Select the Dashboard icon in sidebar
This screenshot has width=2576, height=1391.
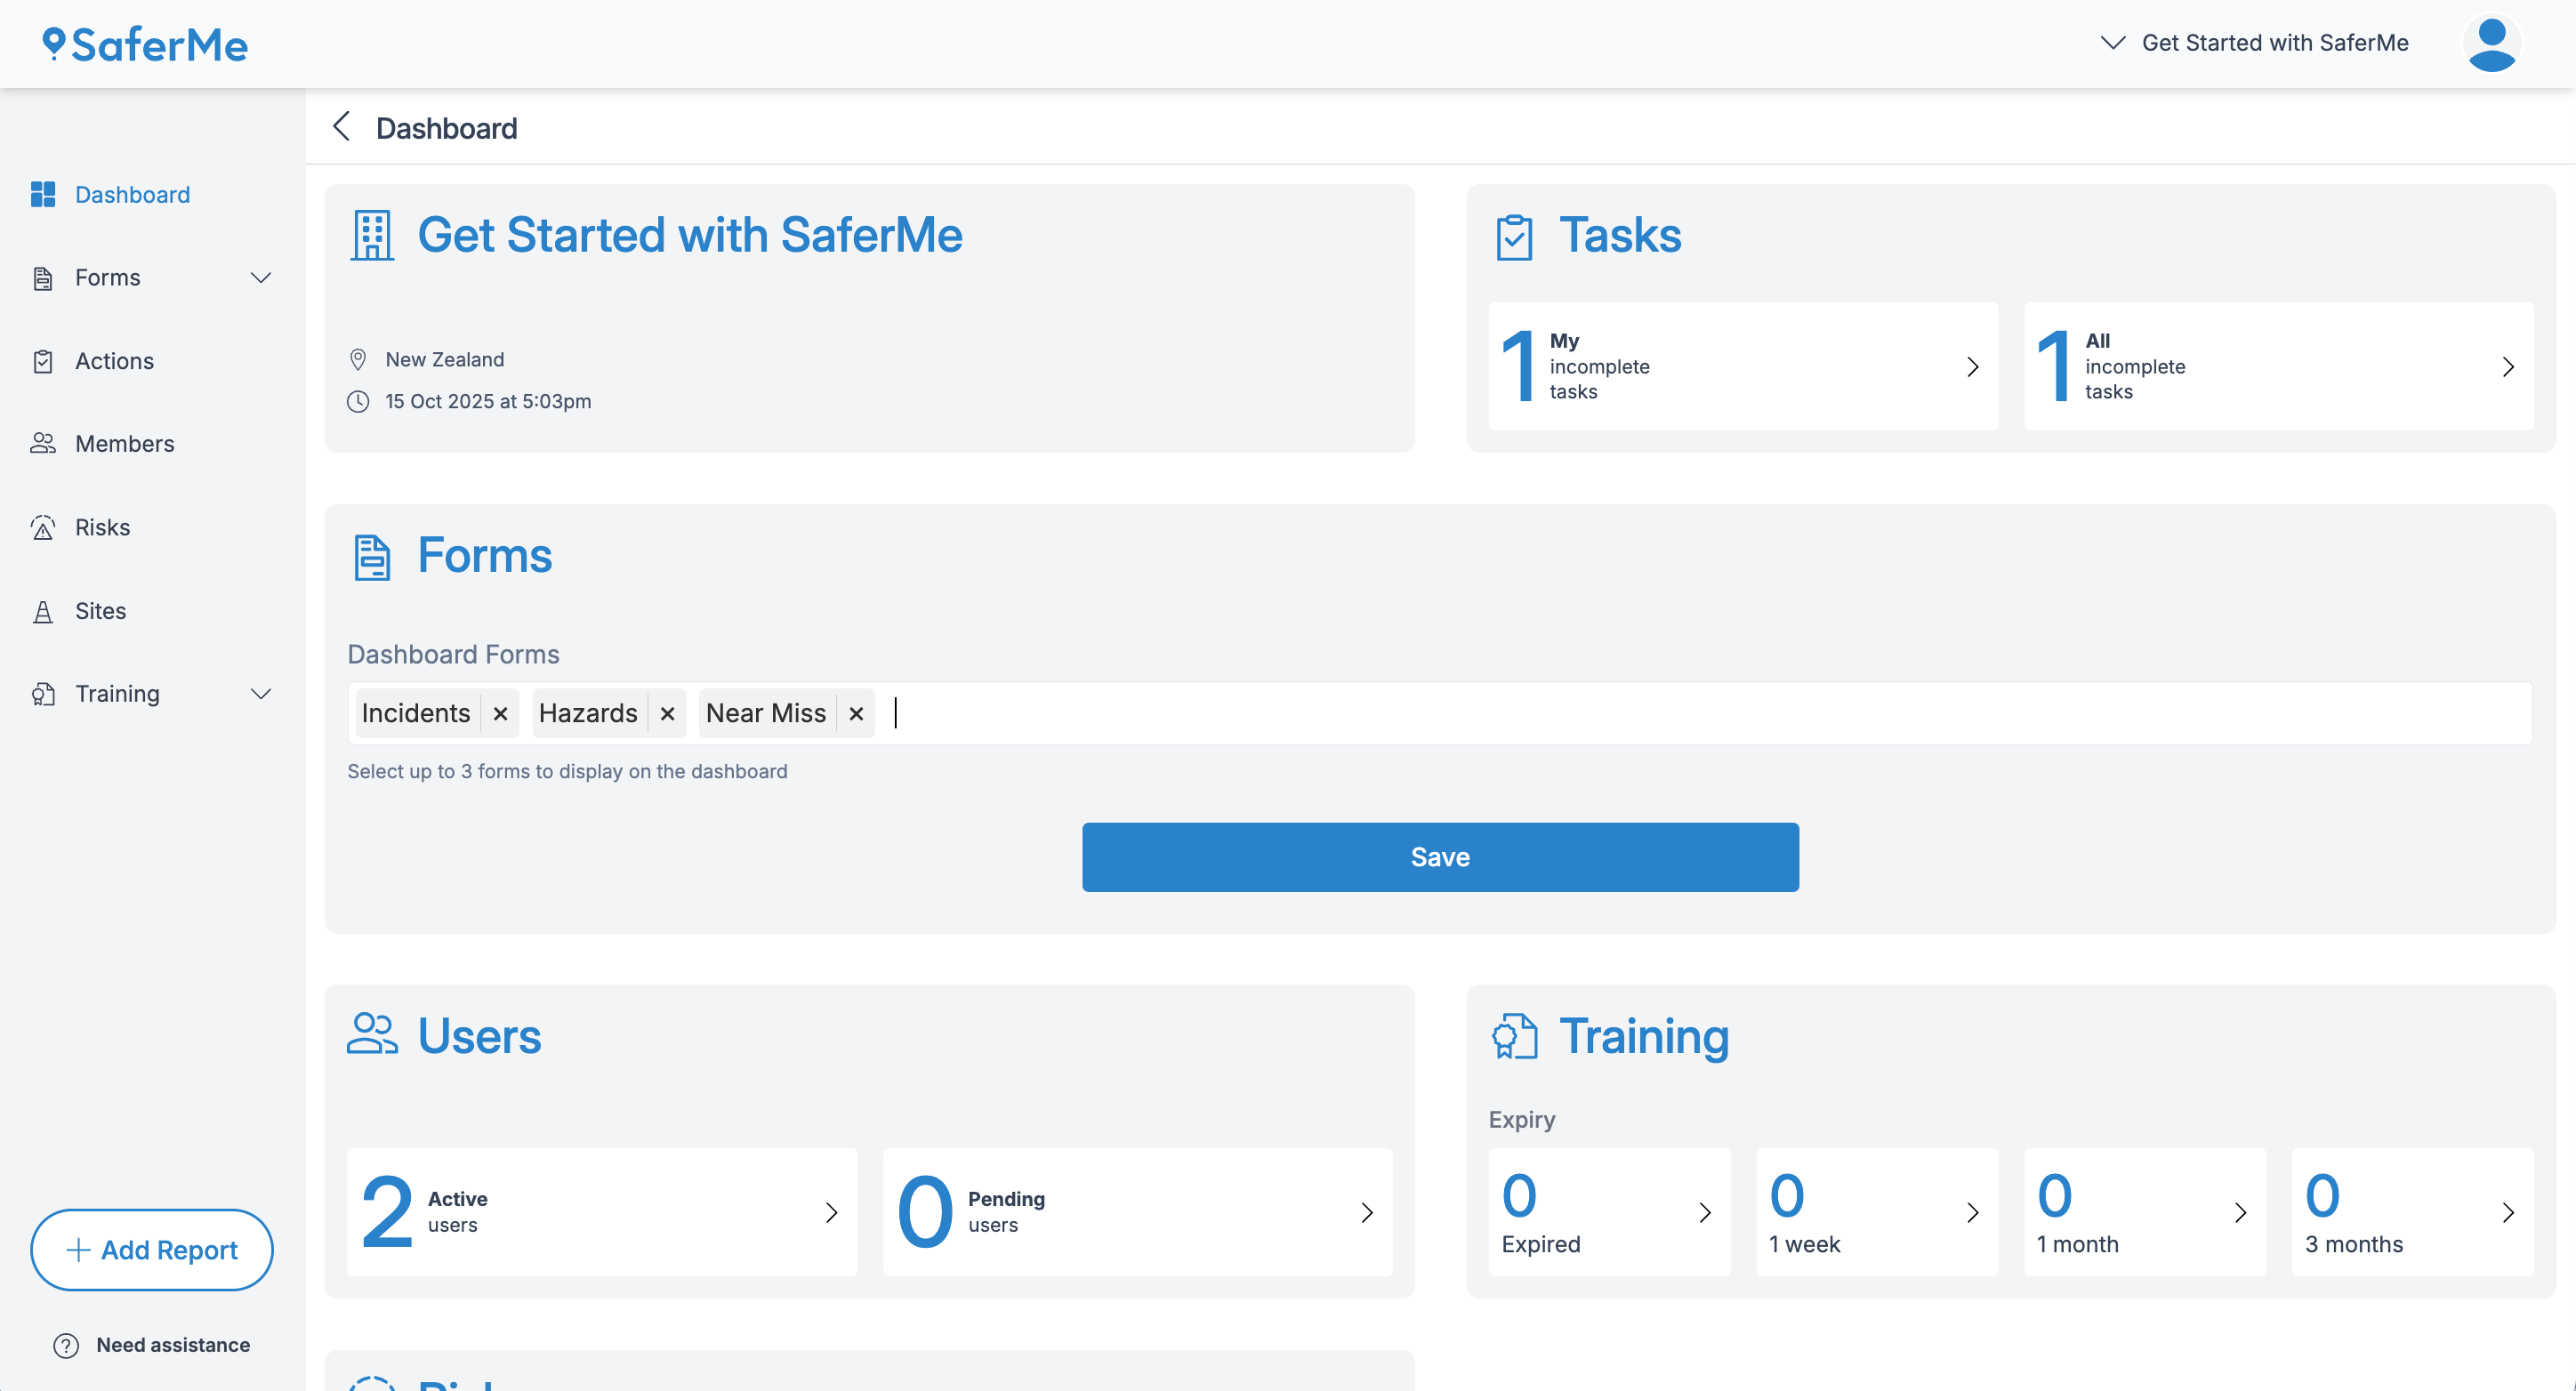click(43, 194)
